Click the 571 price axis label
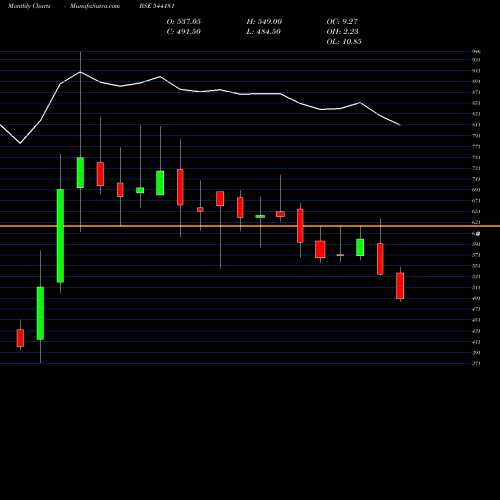The width and height of the screenshot is (500, 500). pyautogui.click(x=476, y=255)
